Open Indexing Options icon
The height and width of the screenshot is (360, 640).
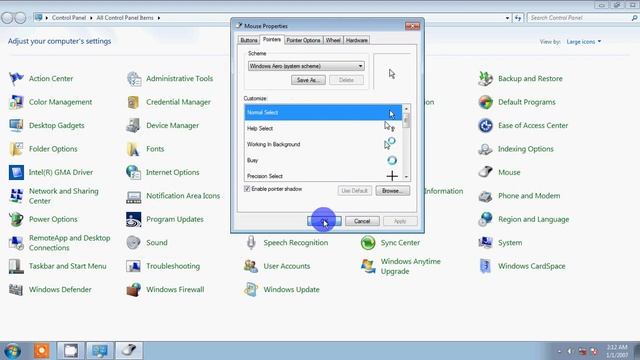pyautogui.click(x=485, y=149)
